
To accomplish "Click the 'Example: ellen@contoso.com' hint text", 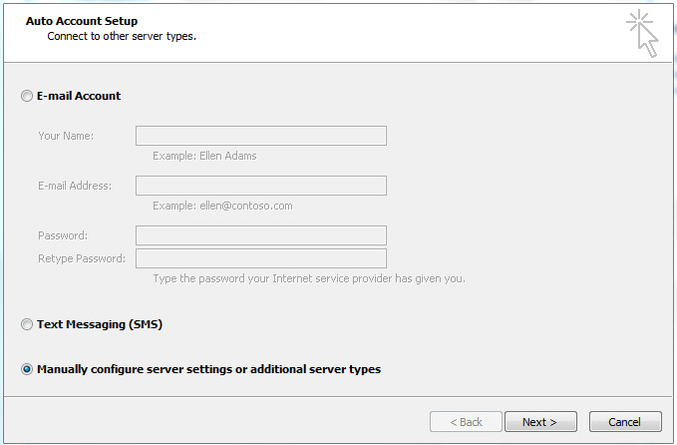I will pyautogui.click(x=222, y=206).
